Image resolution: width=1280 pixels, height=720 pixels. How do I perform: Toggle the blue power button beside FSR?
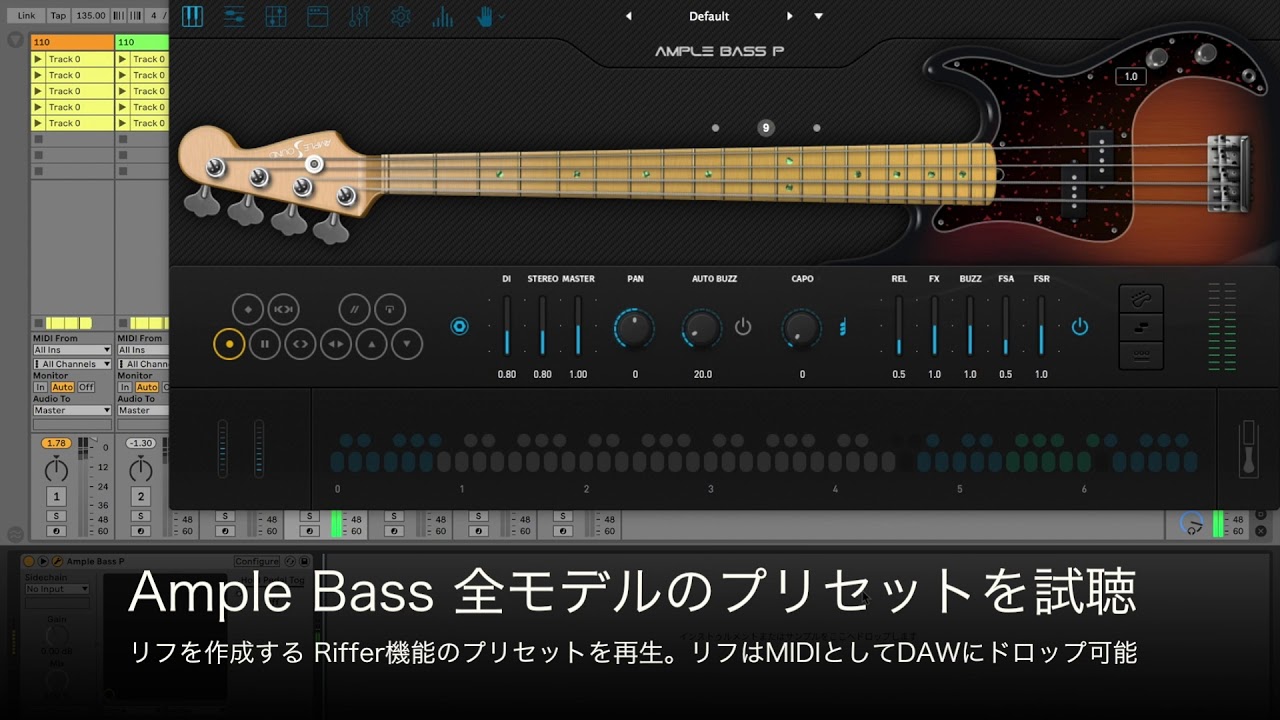(1080, 326)
